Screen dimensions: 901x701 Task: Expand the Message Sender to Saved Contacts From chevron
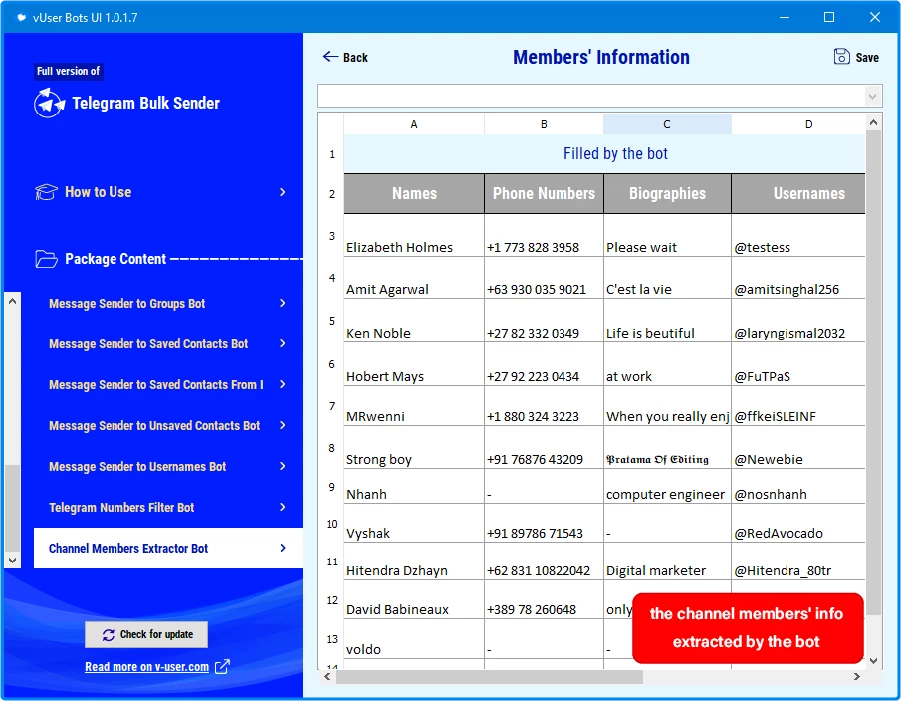tap(283, 384)
